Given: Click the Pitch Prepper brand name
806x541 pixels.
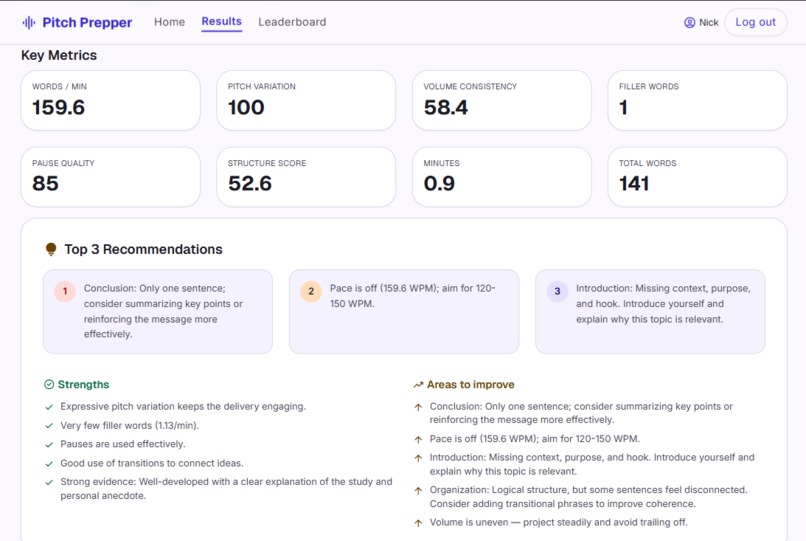Looking at the screenshot, I should pyautogui.click(x=87, y=23).
